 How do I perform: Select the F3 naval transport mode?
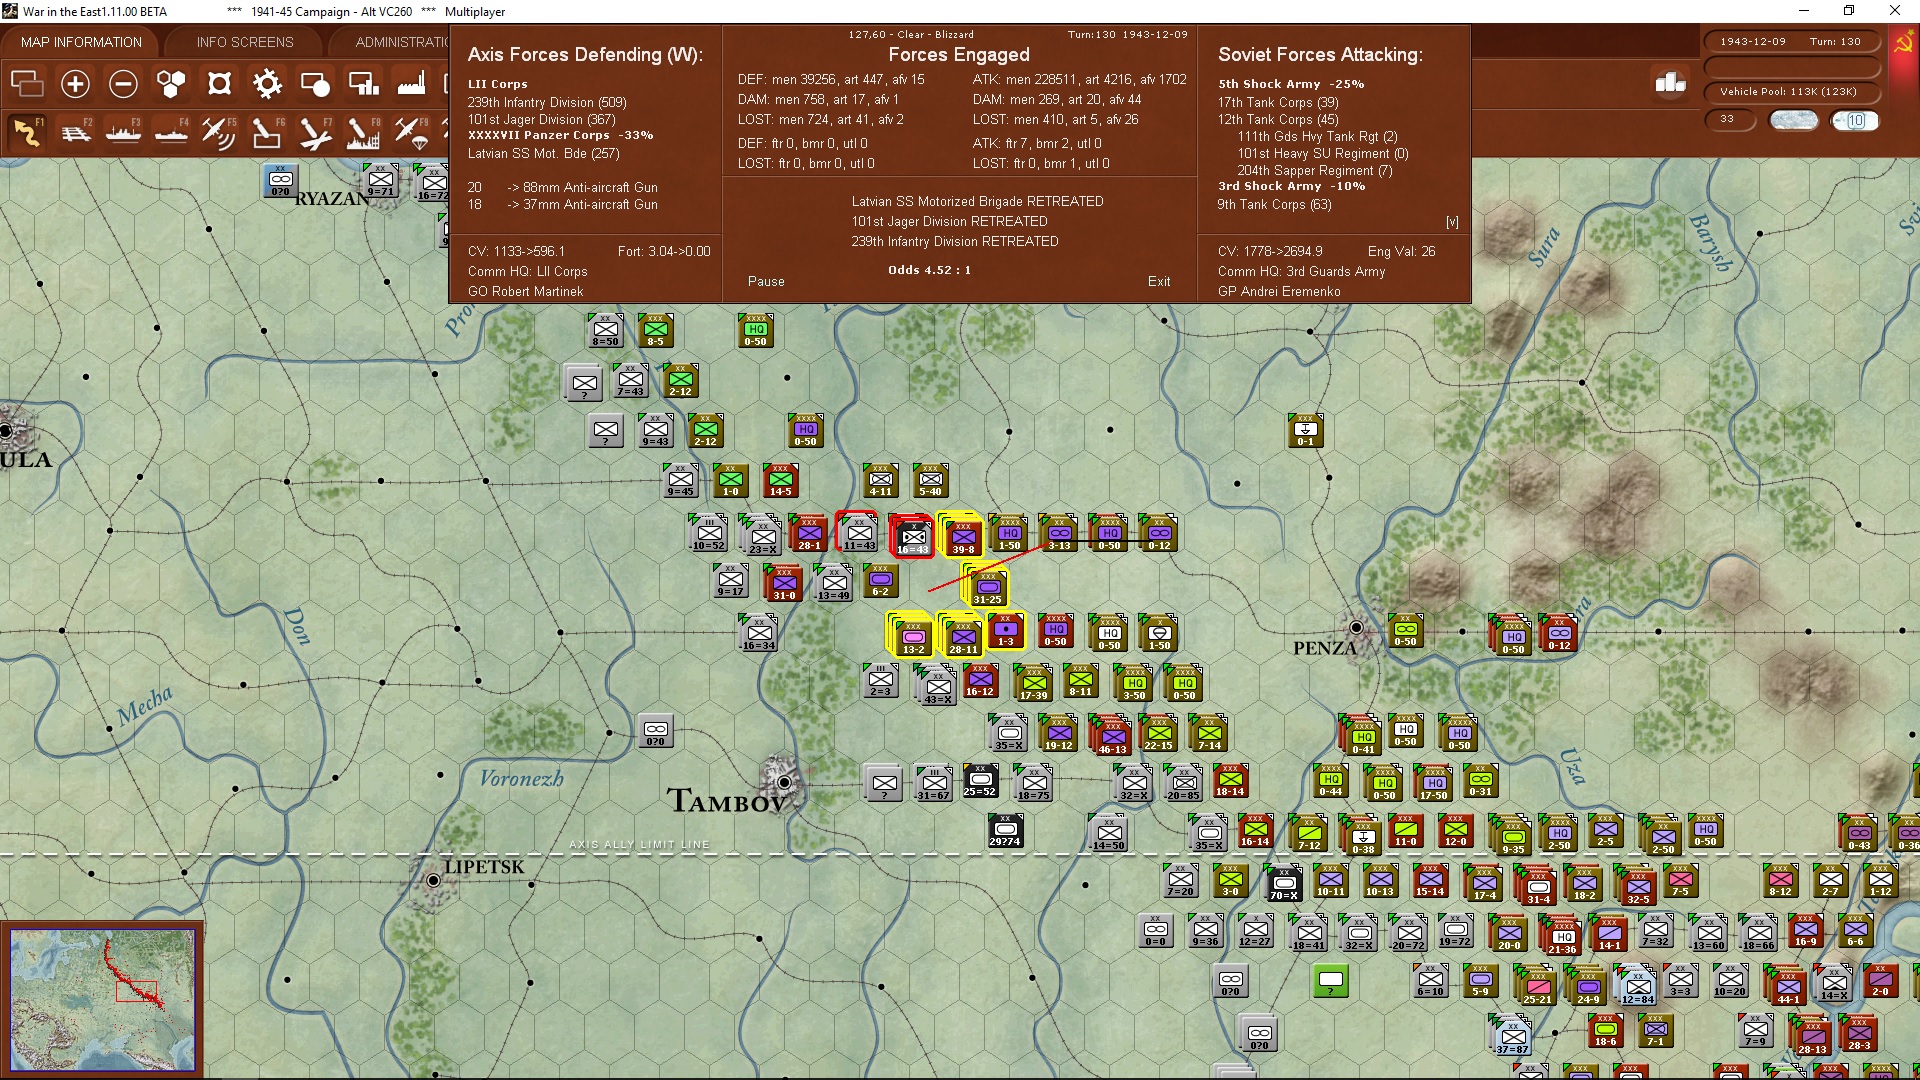(x=123, y=132)
